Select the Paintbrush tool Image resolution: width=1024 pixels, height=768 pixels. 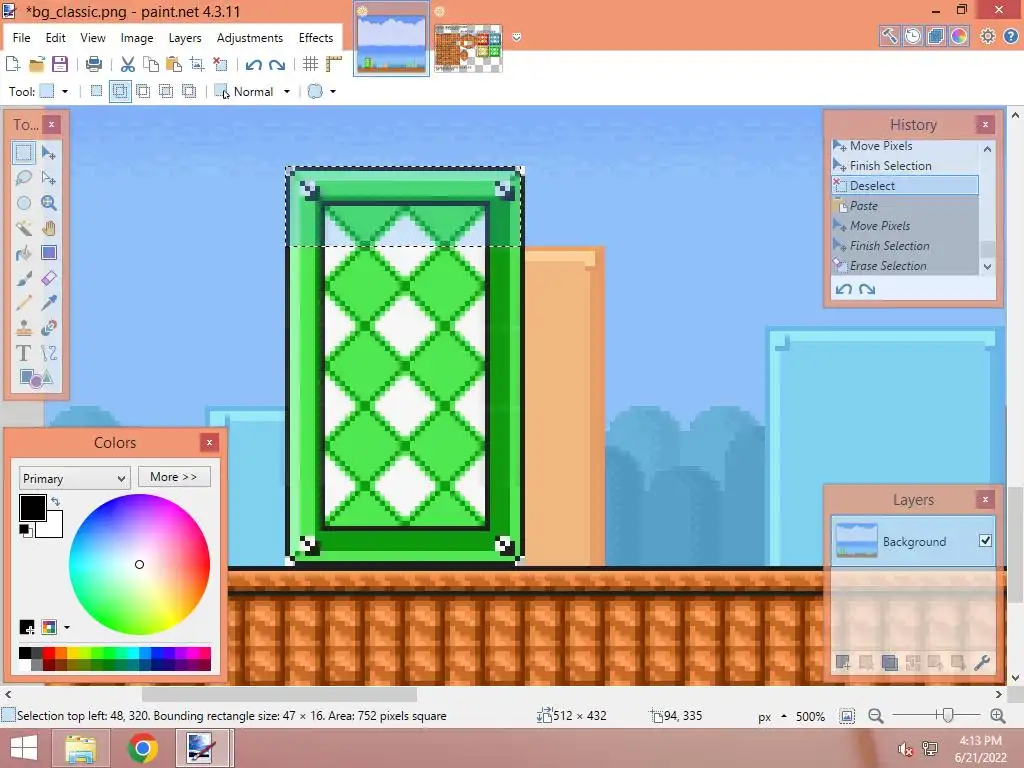(x=24, y=278)
